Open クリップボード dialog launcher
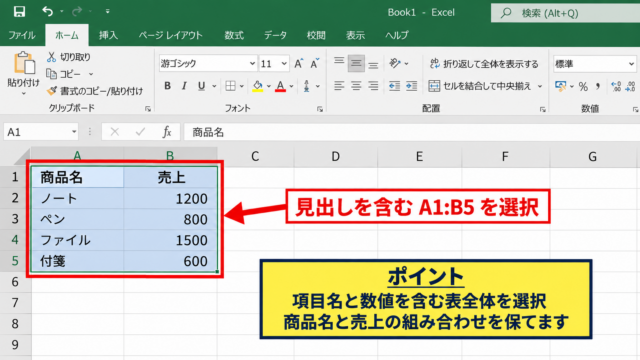 [148, 109]
